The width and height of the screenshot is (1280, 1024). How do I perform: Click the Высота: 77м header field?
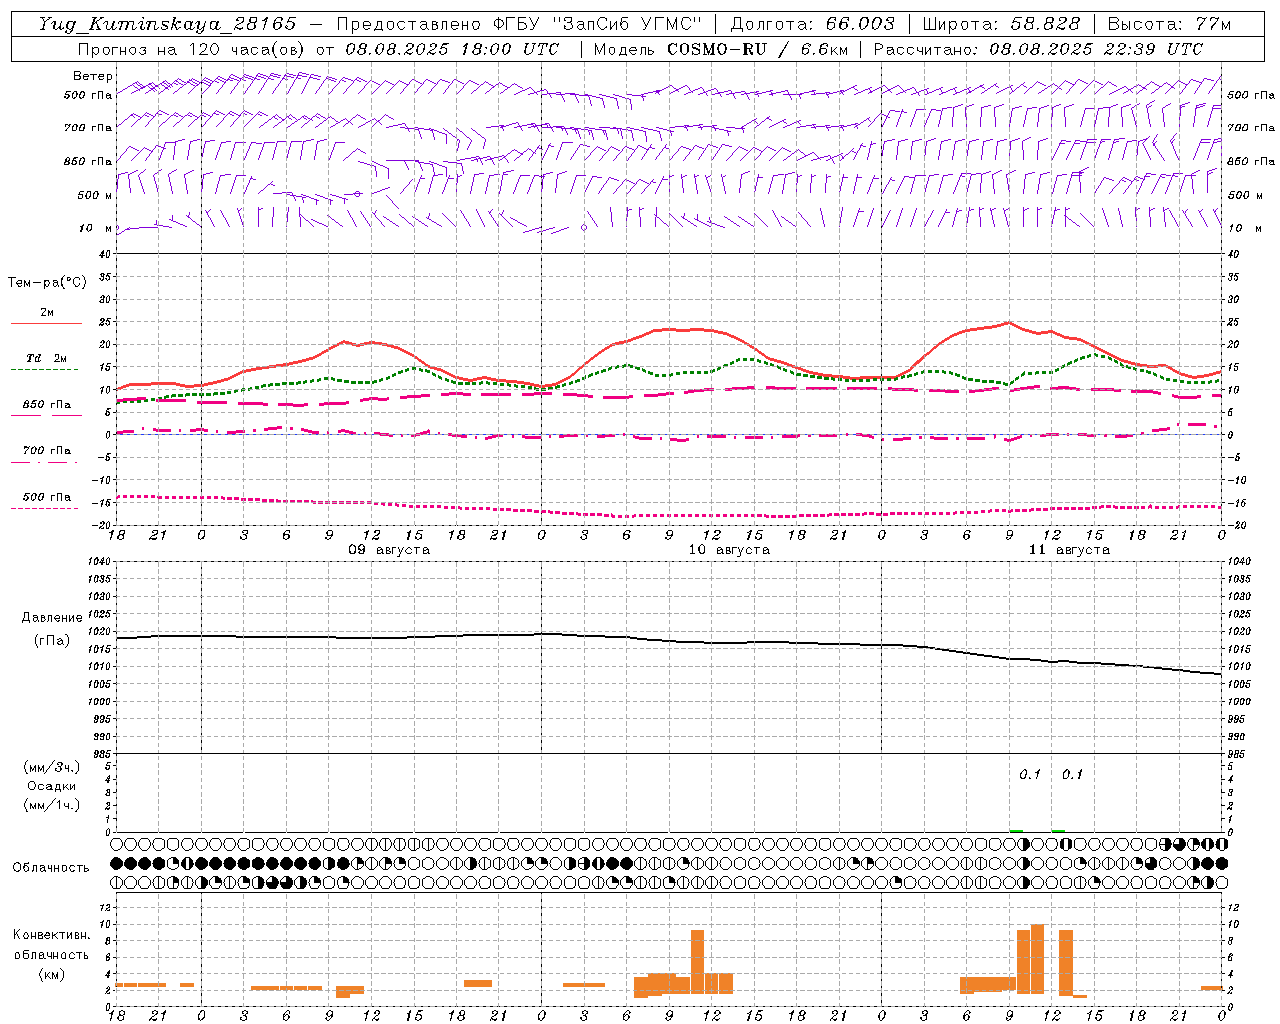[x=1169, y=24]
